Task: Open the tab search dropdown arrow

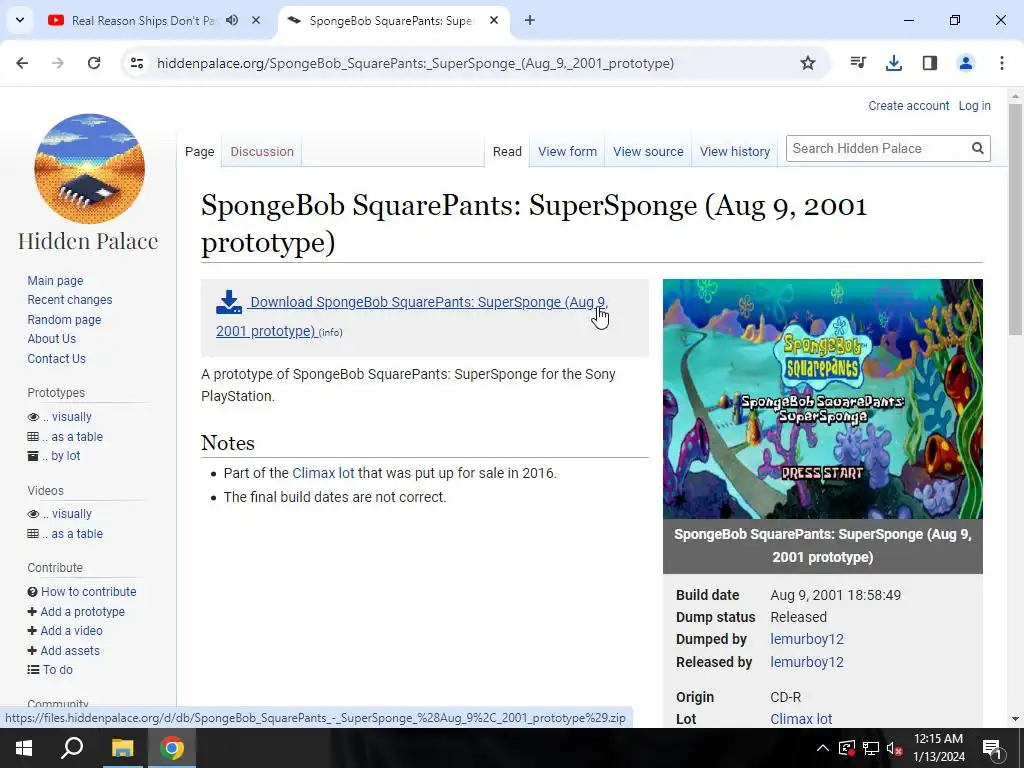Action: (20, 20)
